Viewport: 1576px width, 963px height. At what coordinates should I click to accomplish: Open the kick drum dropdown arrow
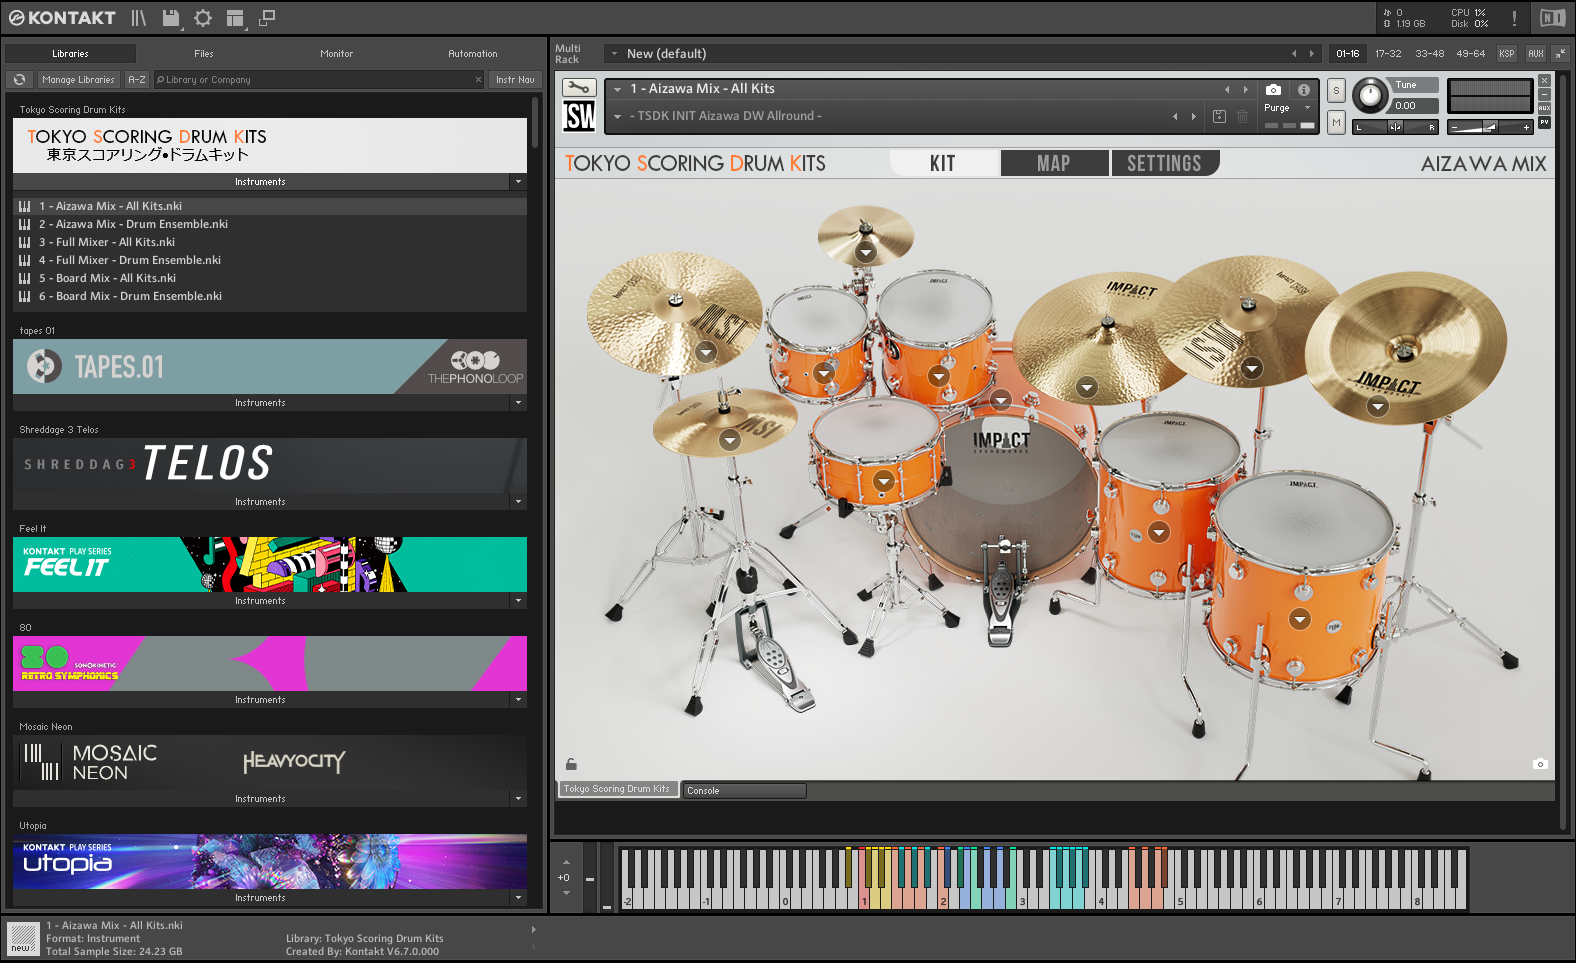(1001, 401)
